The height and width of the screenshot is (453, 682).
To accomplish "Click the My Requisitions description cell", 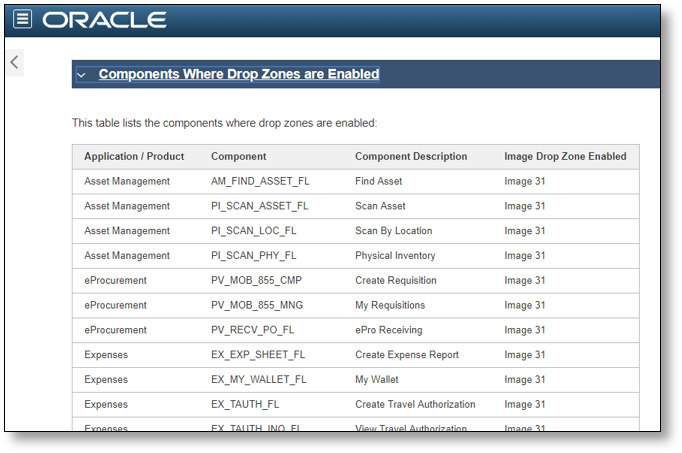I will pos(390,305).
